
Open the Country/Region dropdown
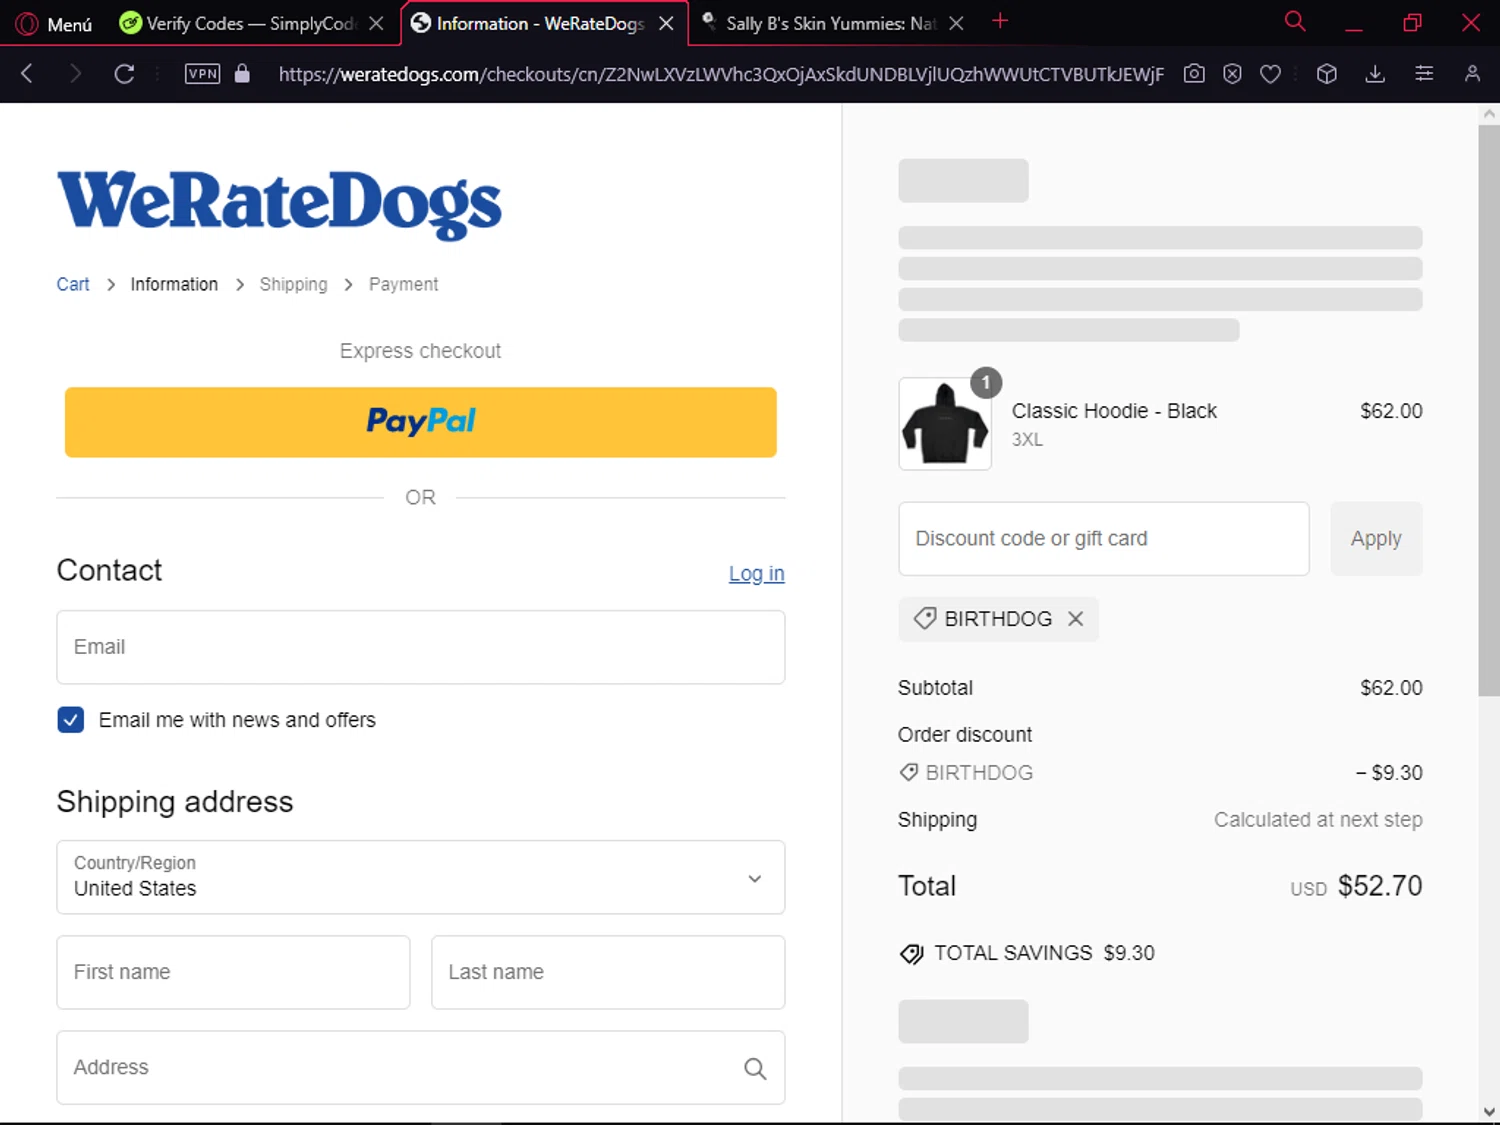coord(421,877)
